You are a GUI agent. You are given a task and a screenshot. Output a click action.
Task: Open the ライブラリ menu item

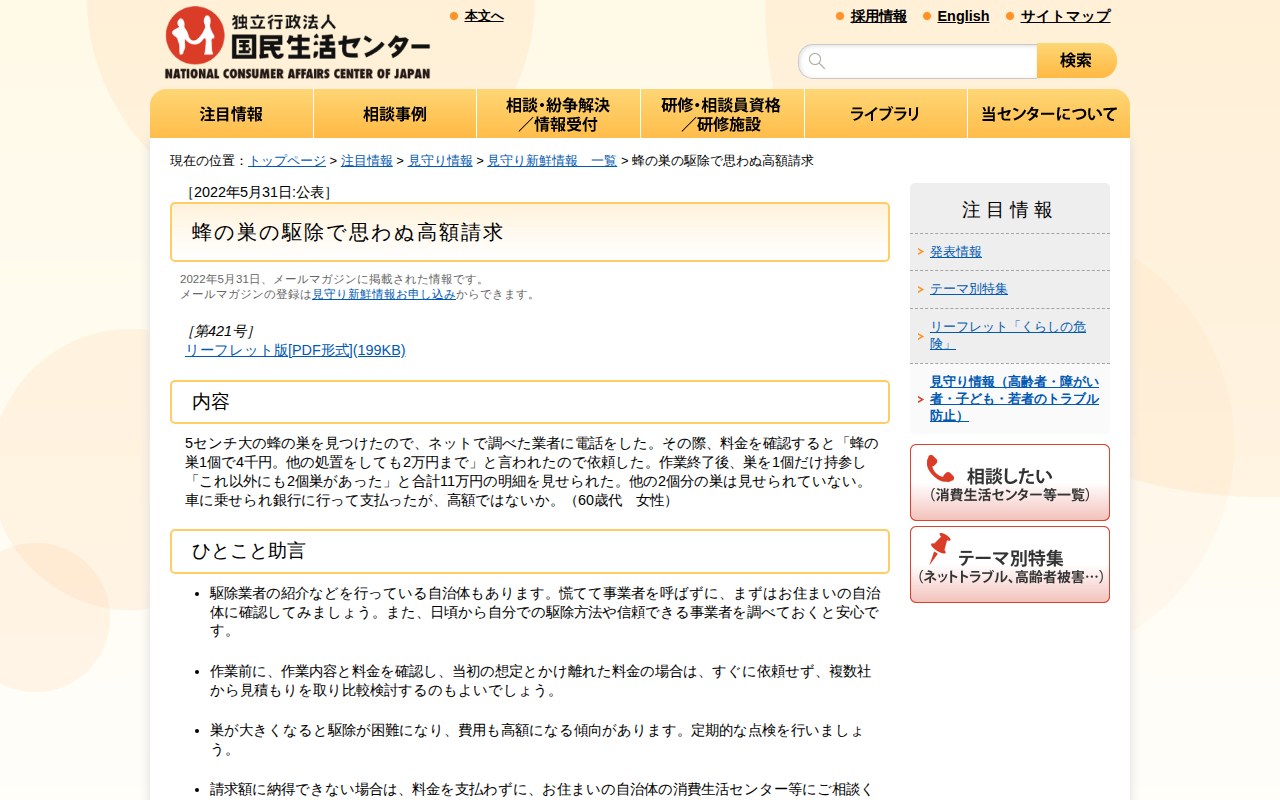[885, 113]
